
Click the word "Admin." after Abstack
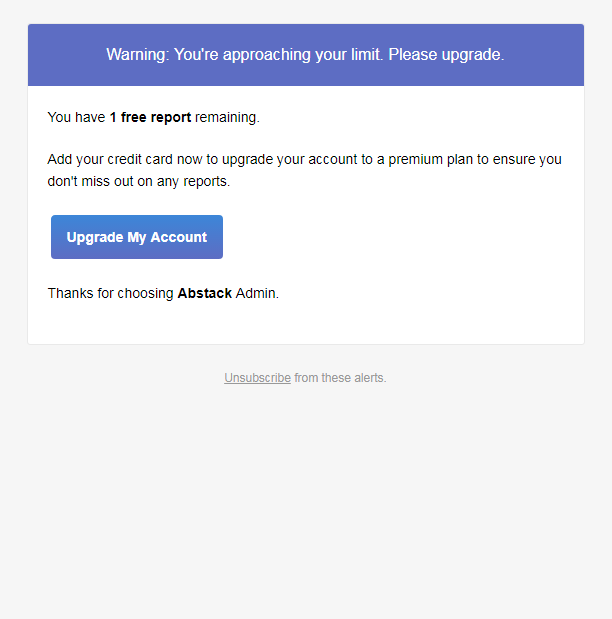(x=257, y=293)
